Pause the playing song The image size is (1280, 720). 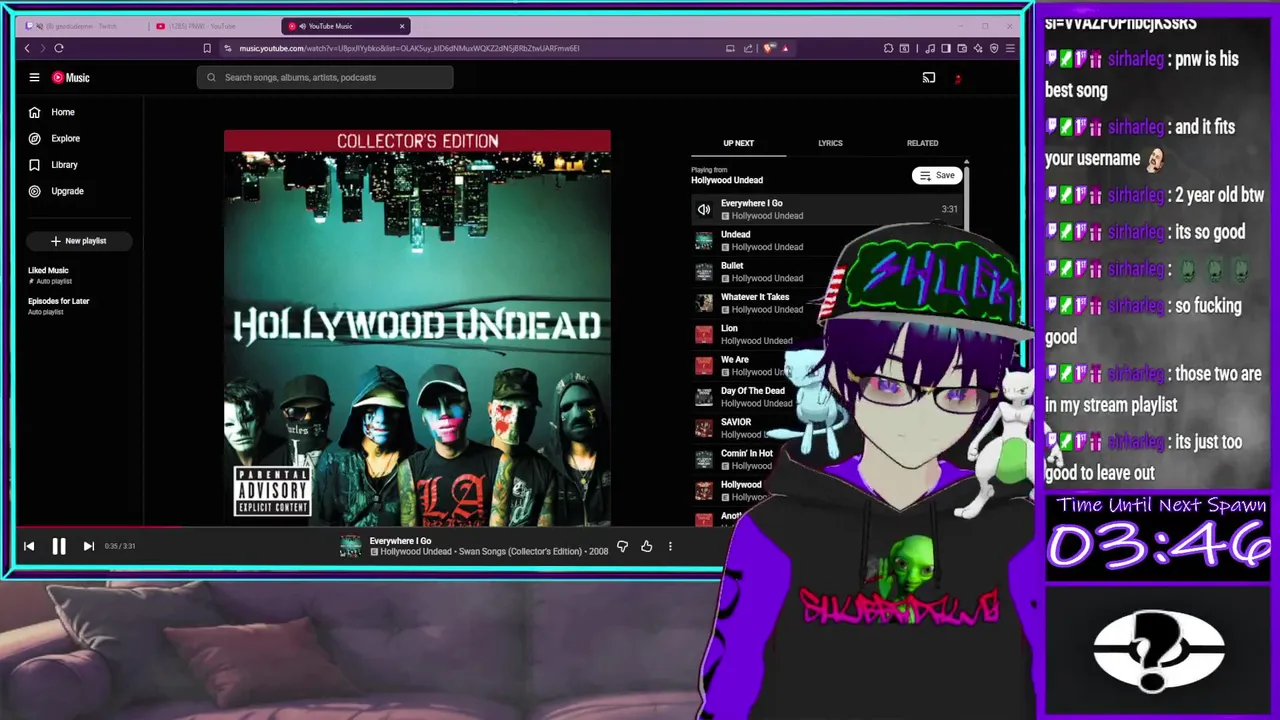59,546
